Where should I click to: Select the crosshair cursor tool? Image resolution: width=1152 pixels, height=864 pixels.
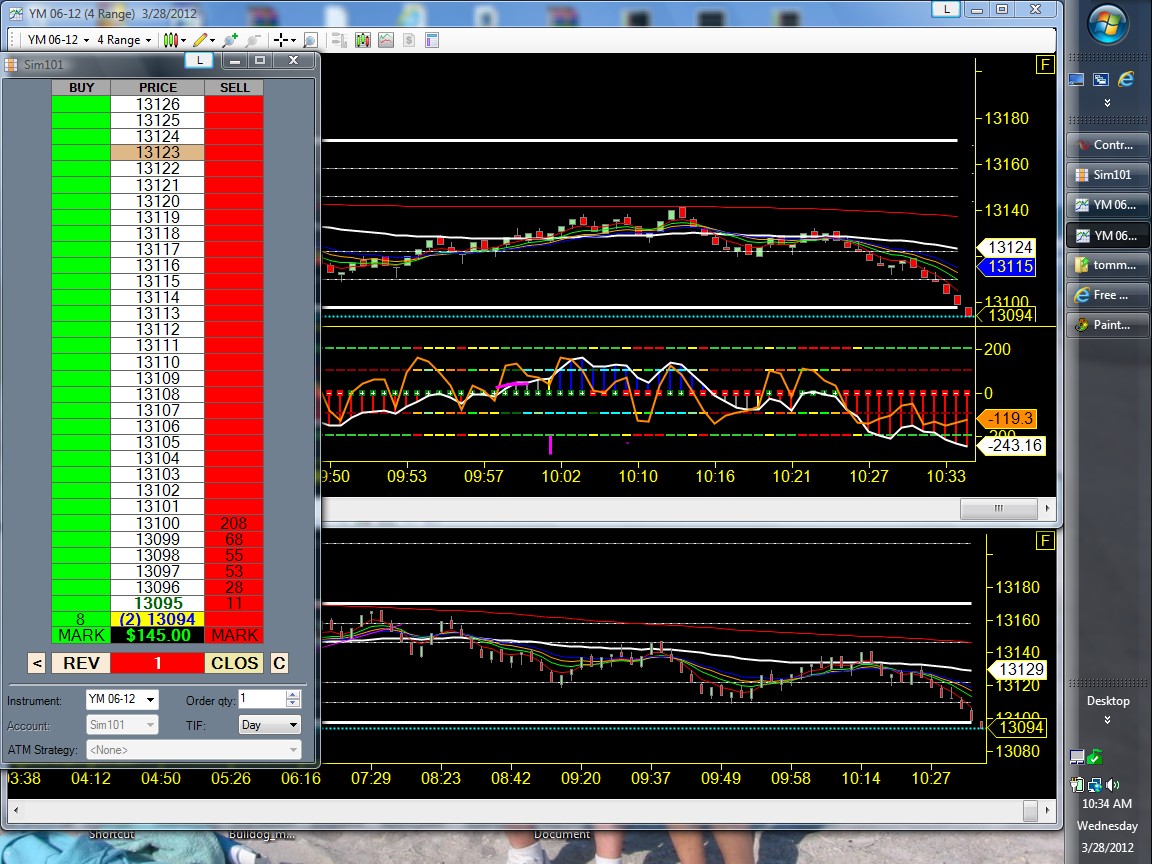click(x=280, y=40)
